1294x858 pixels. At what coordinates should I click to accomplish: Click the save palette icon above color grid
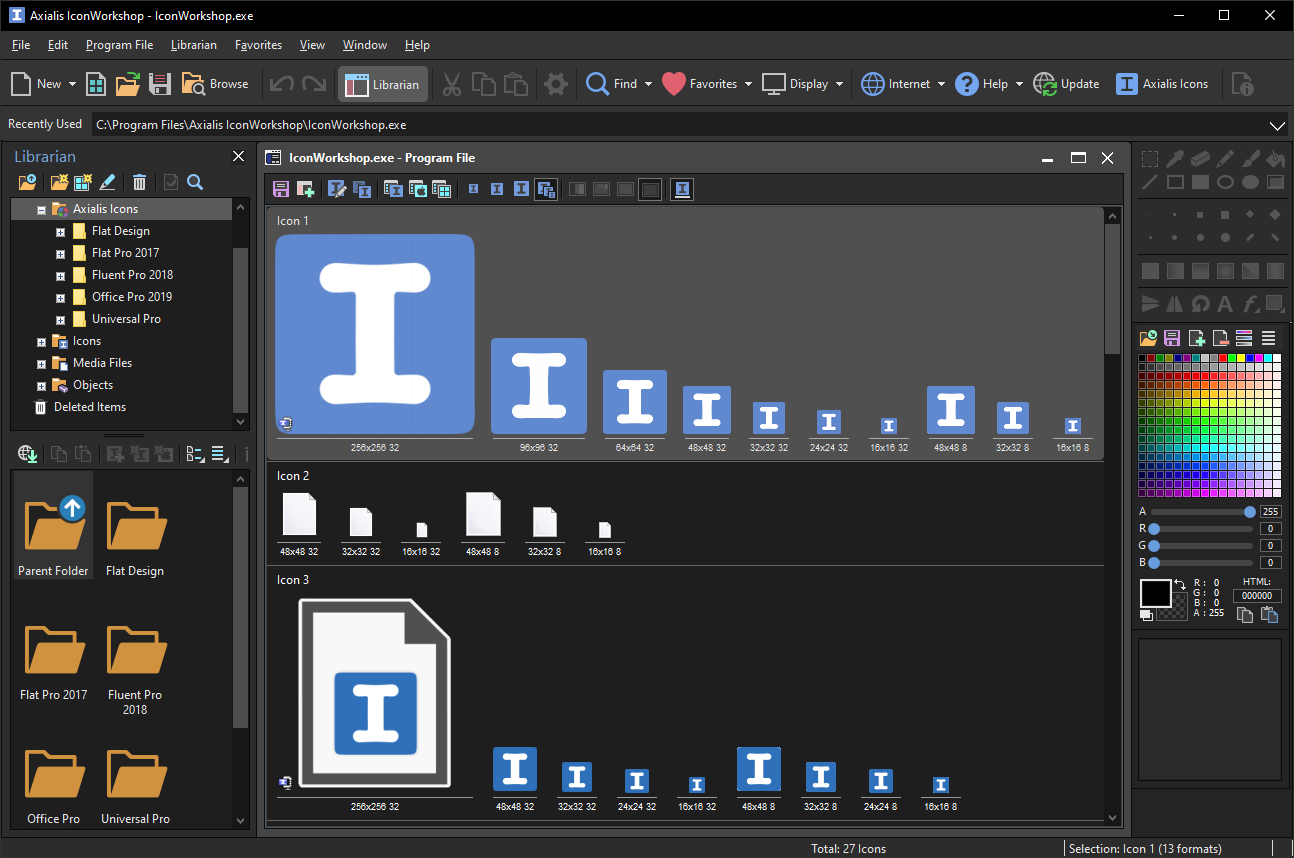click(1172, 338)
